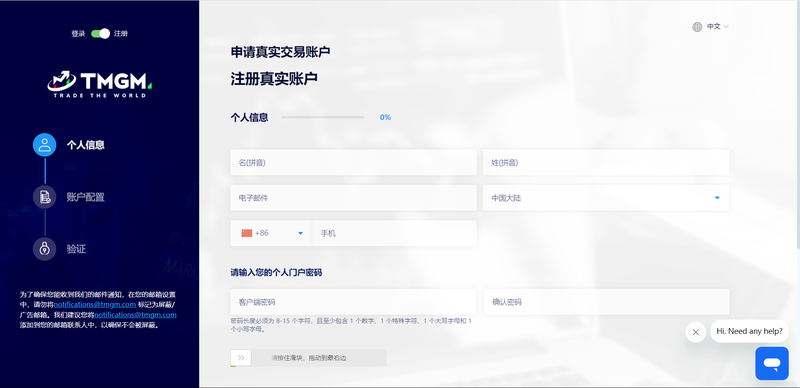800x388 pixels.
Task: Click the 请输入您的个人门户密码 label
Action: point(276,273)
